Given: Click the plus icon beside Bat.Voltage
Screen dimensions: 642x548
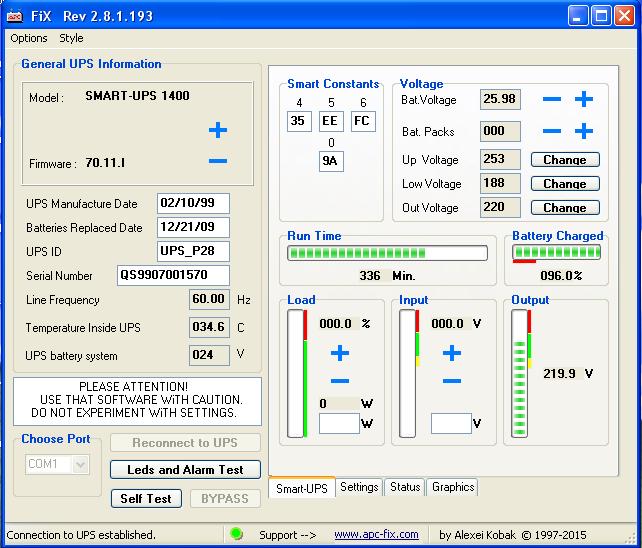Looking at the screenshot, I should pos(584,99).
